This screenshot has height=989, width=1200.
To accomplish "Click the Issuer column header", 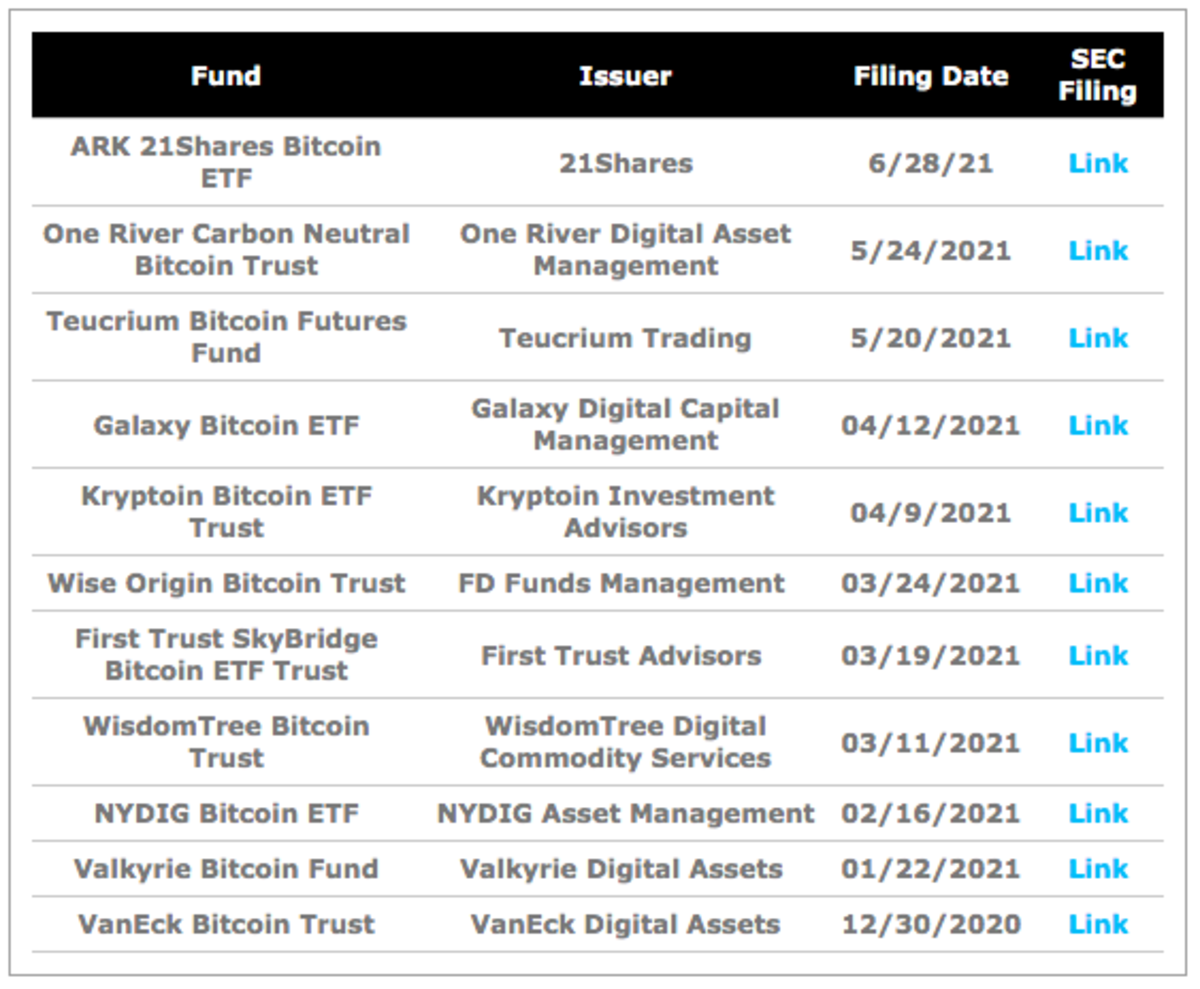I will click(x=625, y=76).
